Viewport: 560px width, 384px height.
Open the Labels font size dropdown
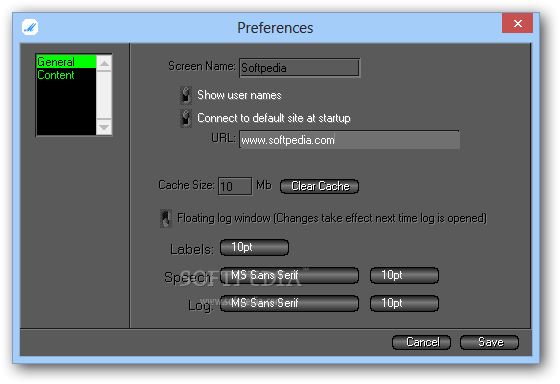[x=254, y=247]
